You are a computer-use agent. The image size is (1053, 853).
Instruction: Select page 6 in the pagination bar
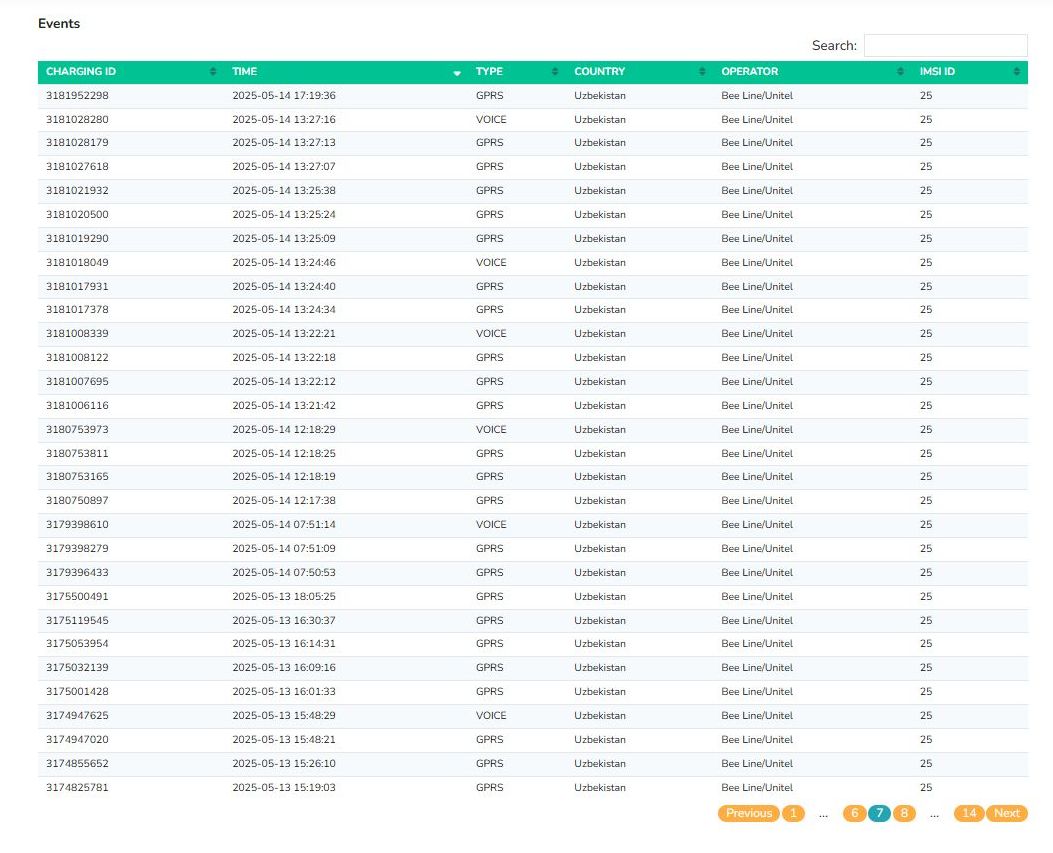coord(854,813)
